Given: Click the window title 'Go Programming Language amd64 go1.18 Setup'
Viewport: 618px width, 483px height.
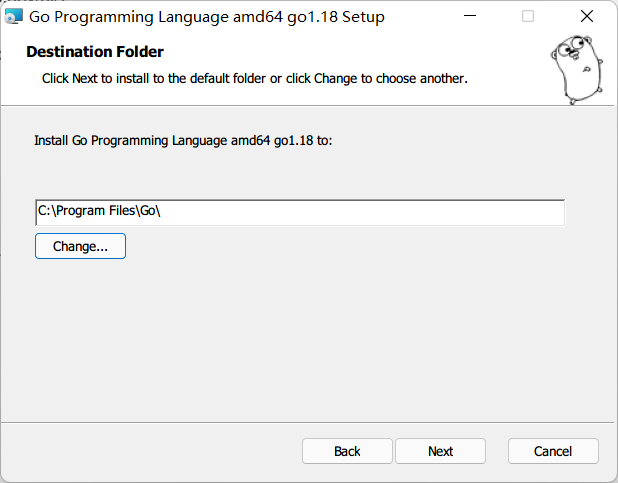Looking at the screenshot, I should pyautogui.click(x=207, y=17).
